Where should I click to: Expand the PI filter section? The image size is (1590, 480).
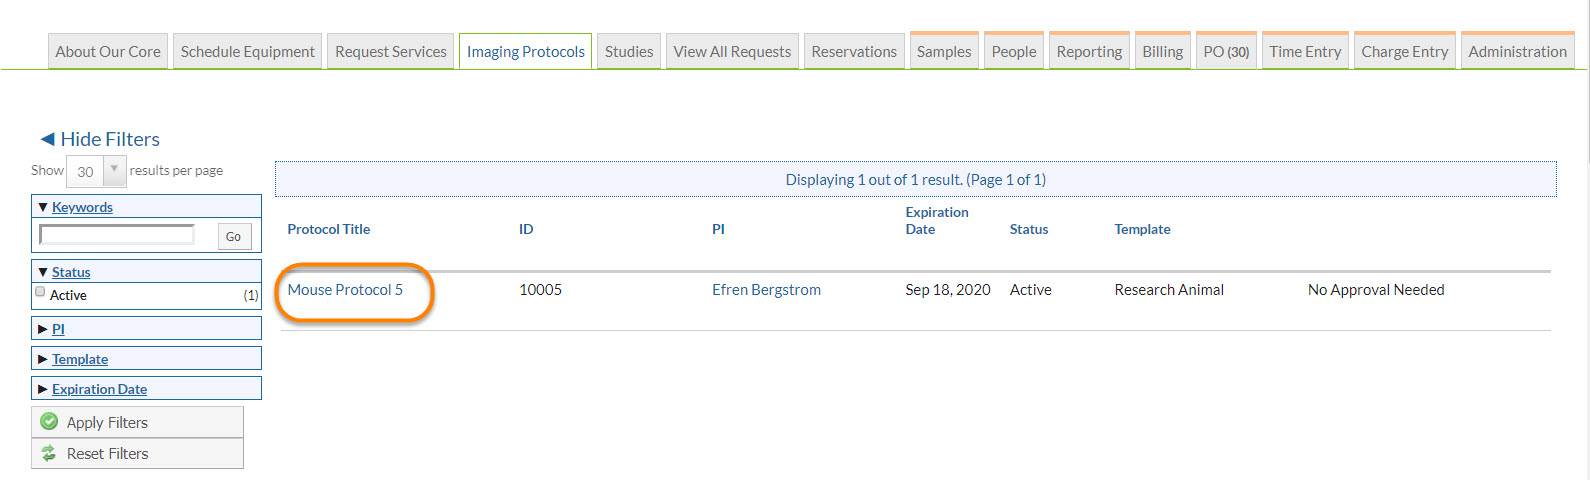43,329
